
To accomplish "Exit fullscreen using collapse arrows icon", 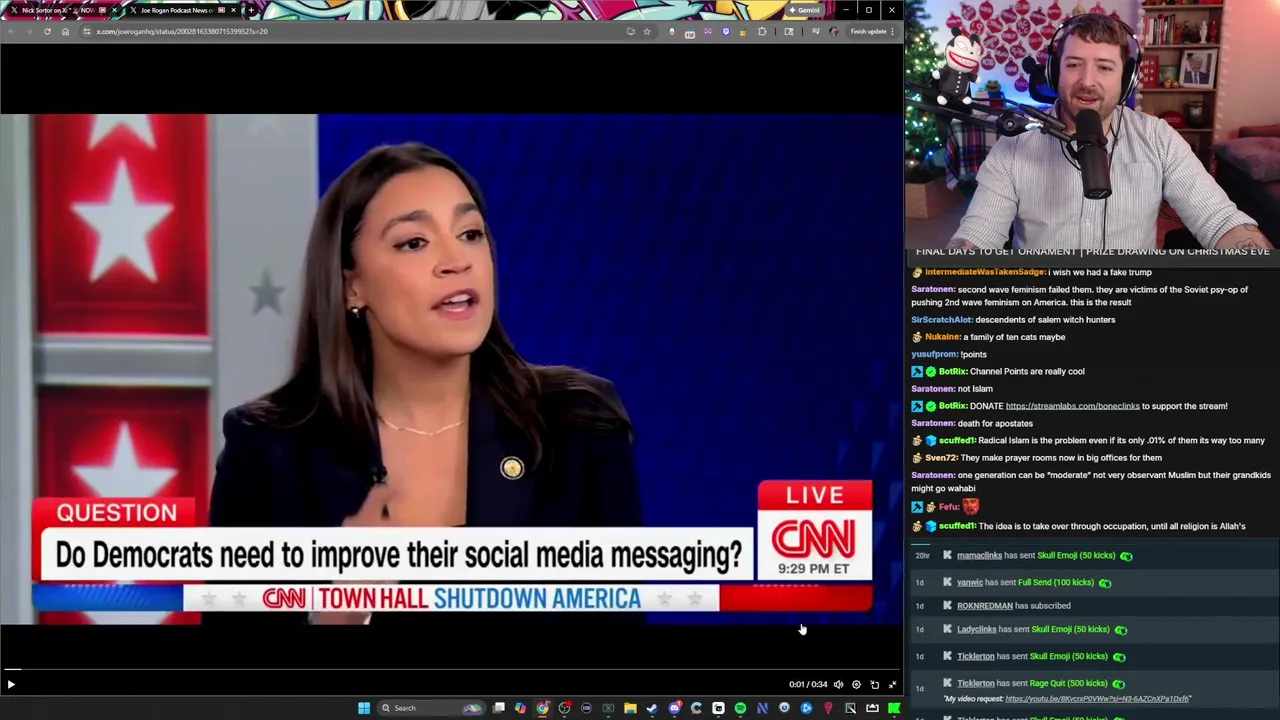I will 892,685.
